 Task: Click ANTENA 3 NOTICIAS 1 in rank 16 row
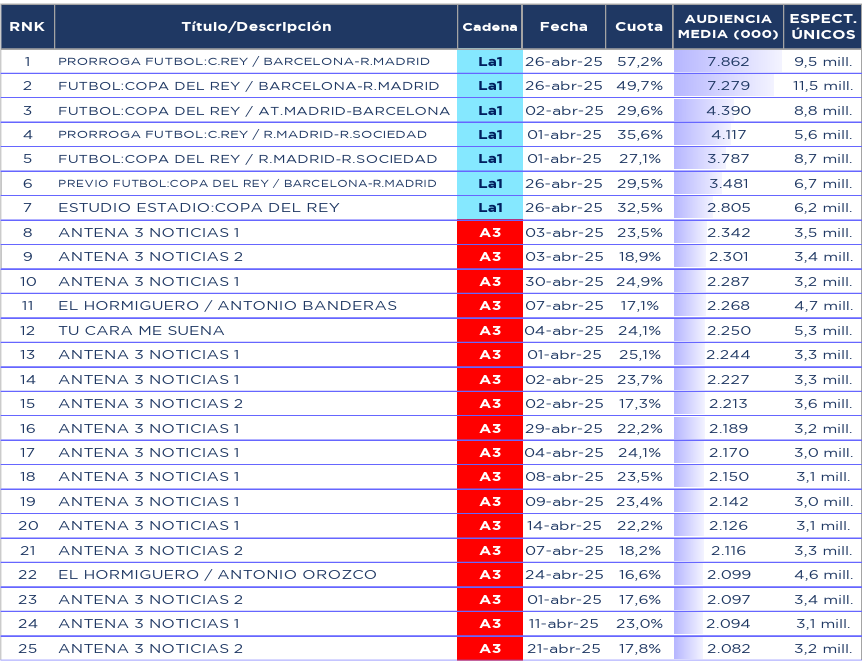[x=149, y=428]
